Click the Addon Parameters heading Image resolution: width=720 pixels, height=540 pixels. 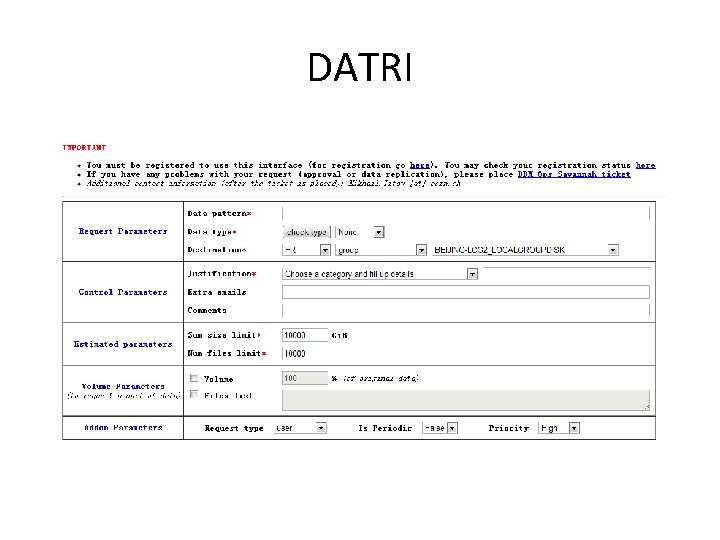123,428
